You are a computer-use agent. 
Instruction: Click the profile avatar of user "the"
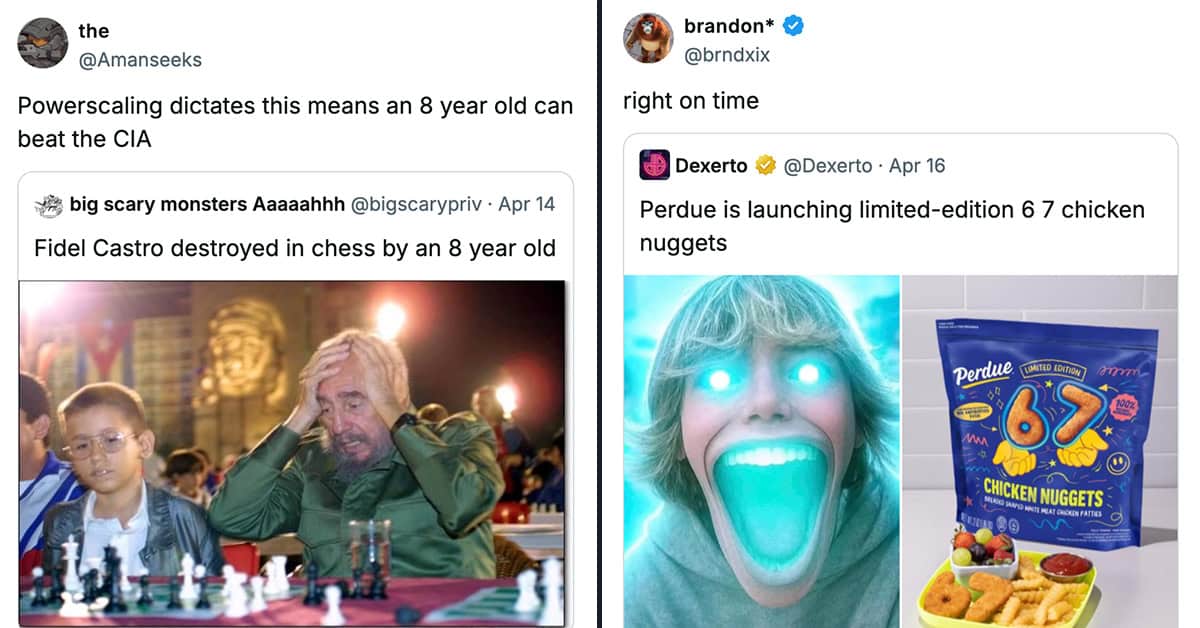point(43,44)
